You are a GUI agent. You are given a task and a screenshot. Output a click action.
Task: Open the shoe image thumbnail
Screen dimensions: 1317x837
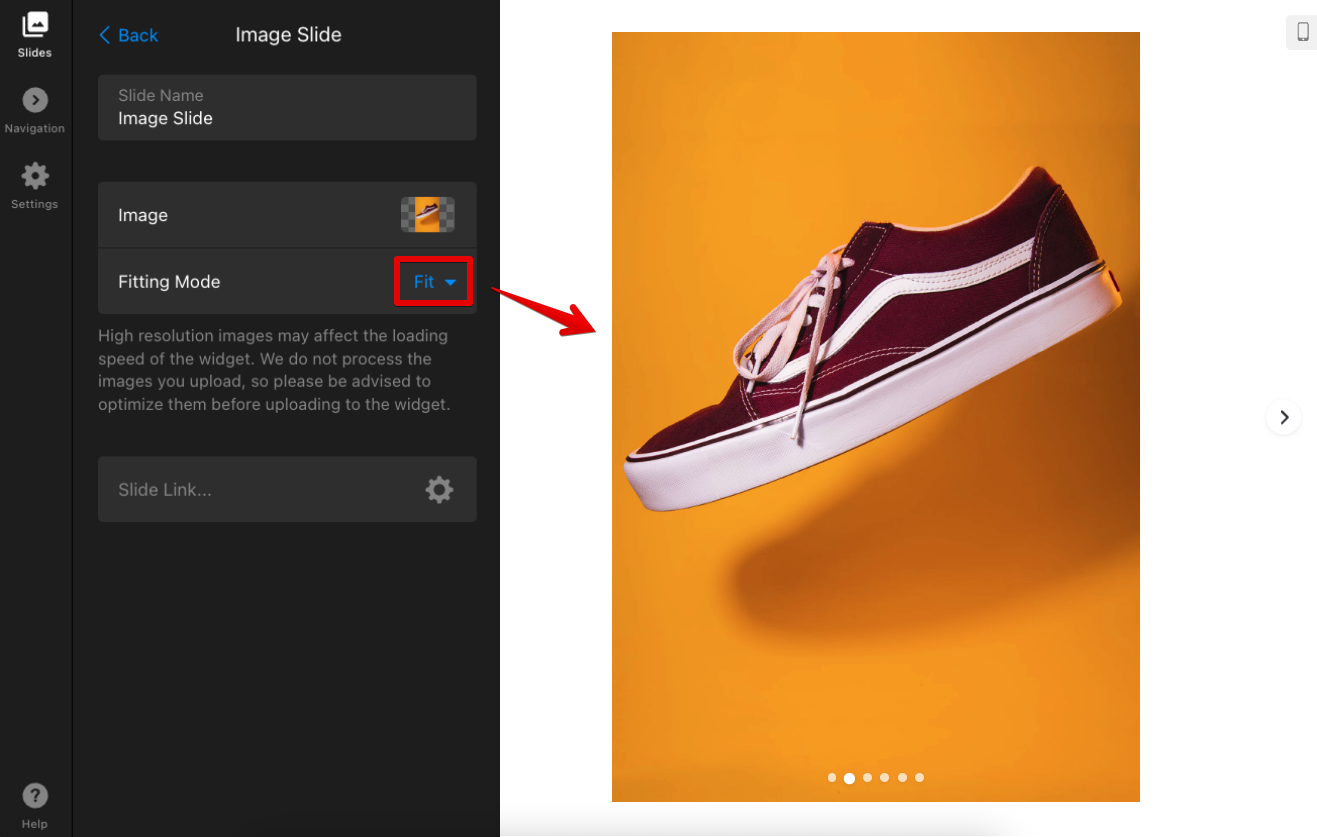(x=428, y=215)
